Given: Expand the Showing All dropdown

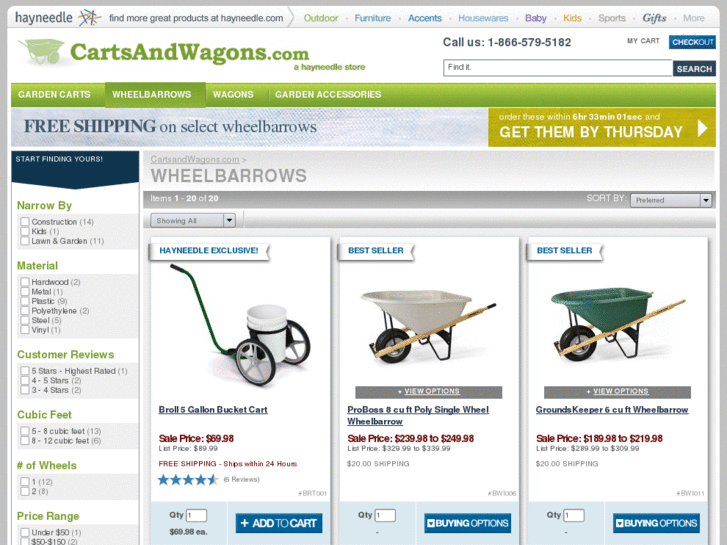Looking at the screenshot, I should (x=193, y=220).
